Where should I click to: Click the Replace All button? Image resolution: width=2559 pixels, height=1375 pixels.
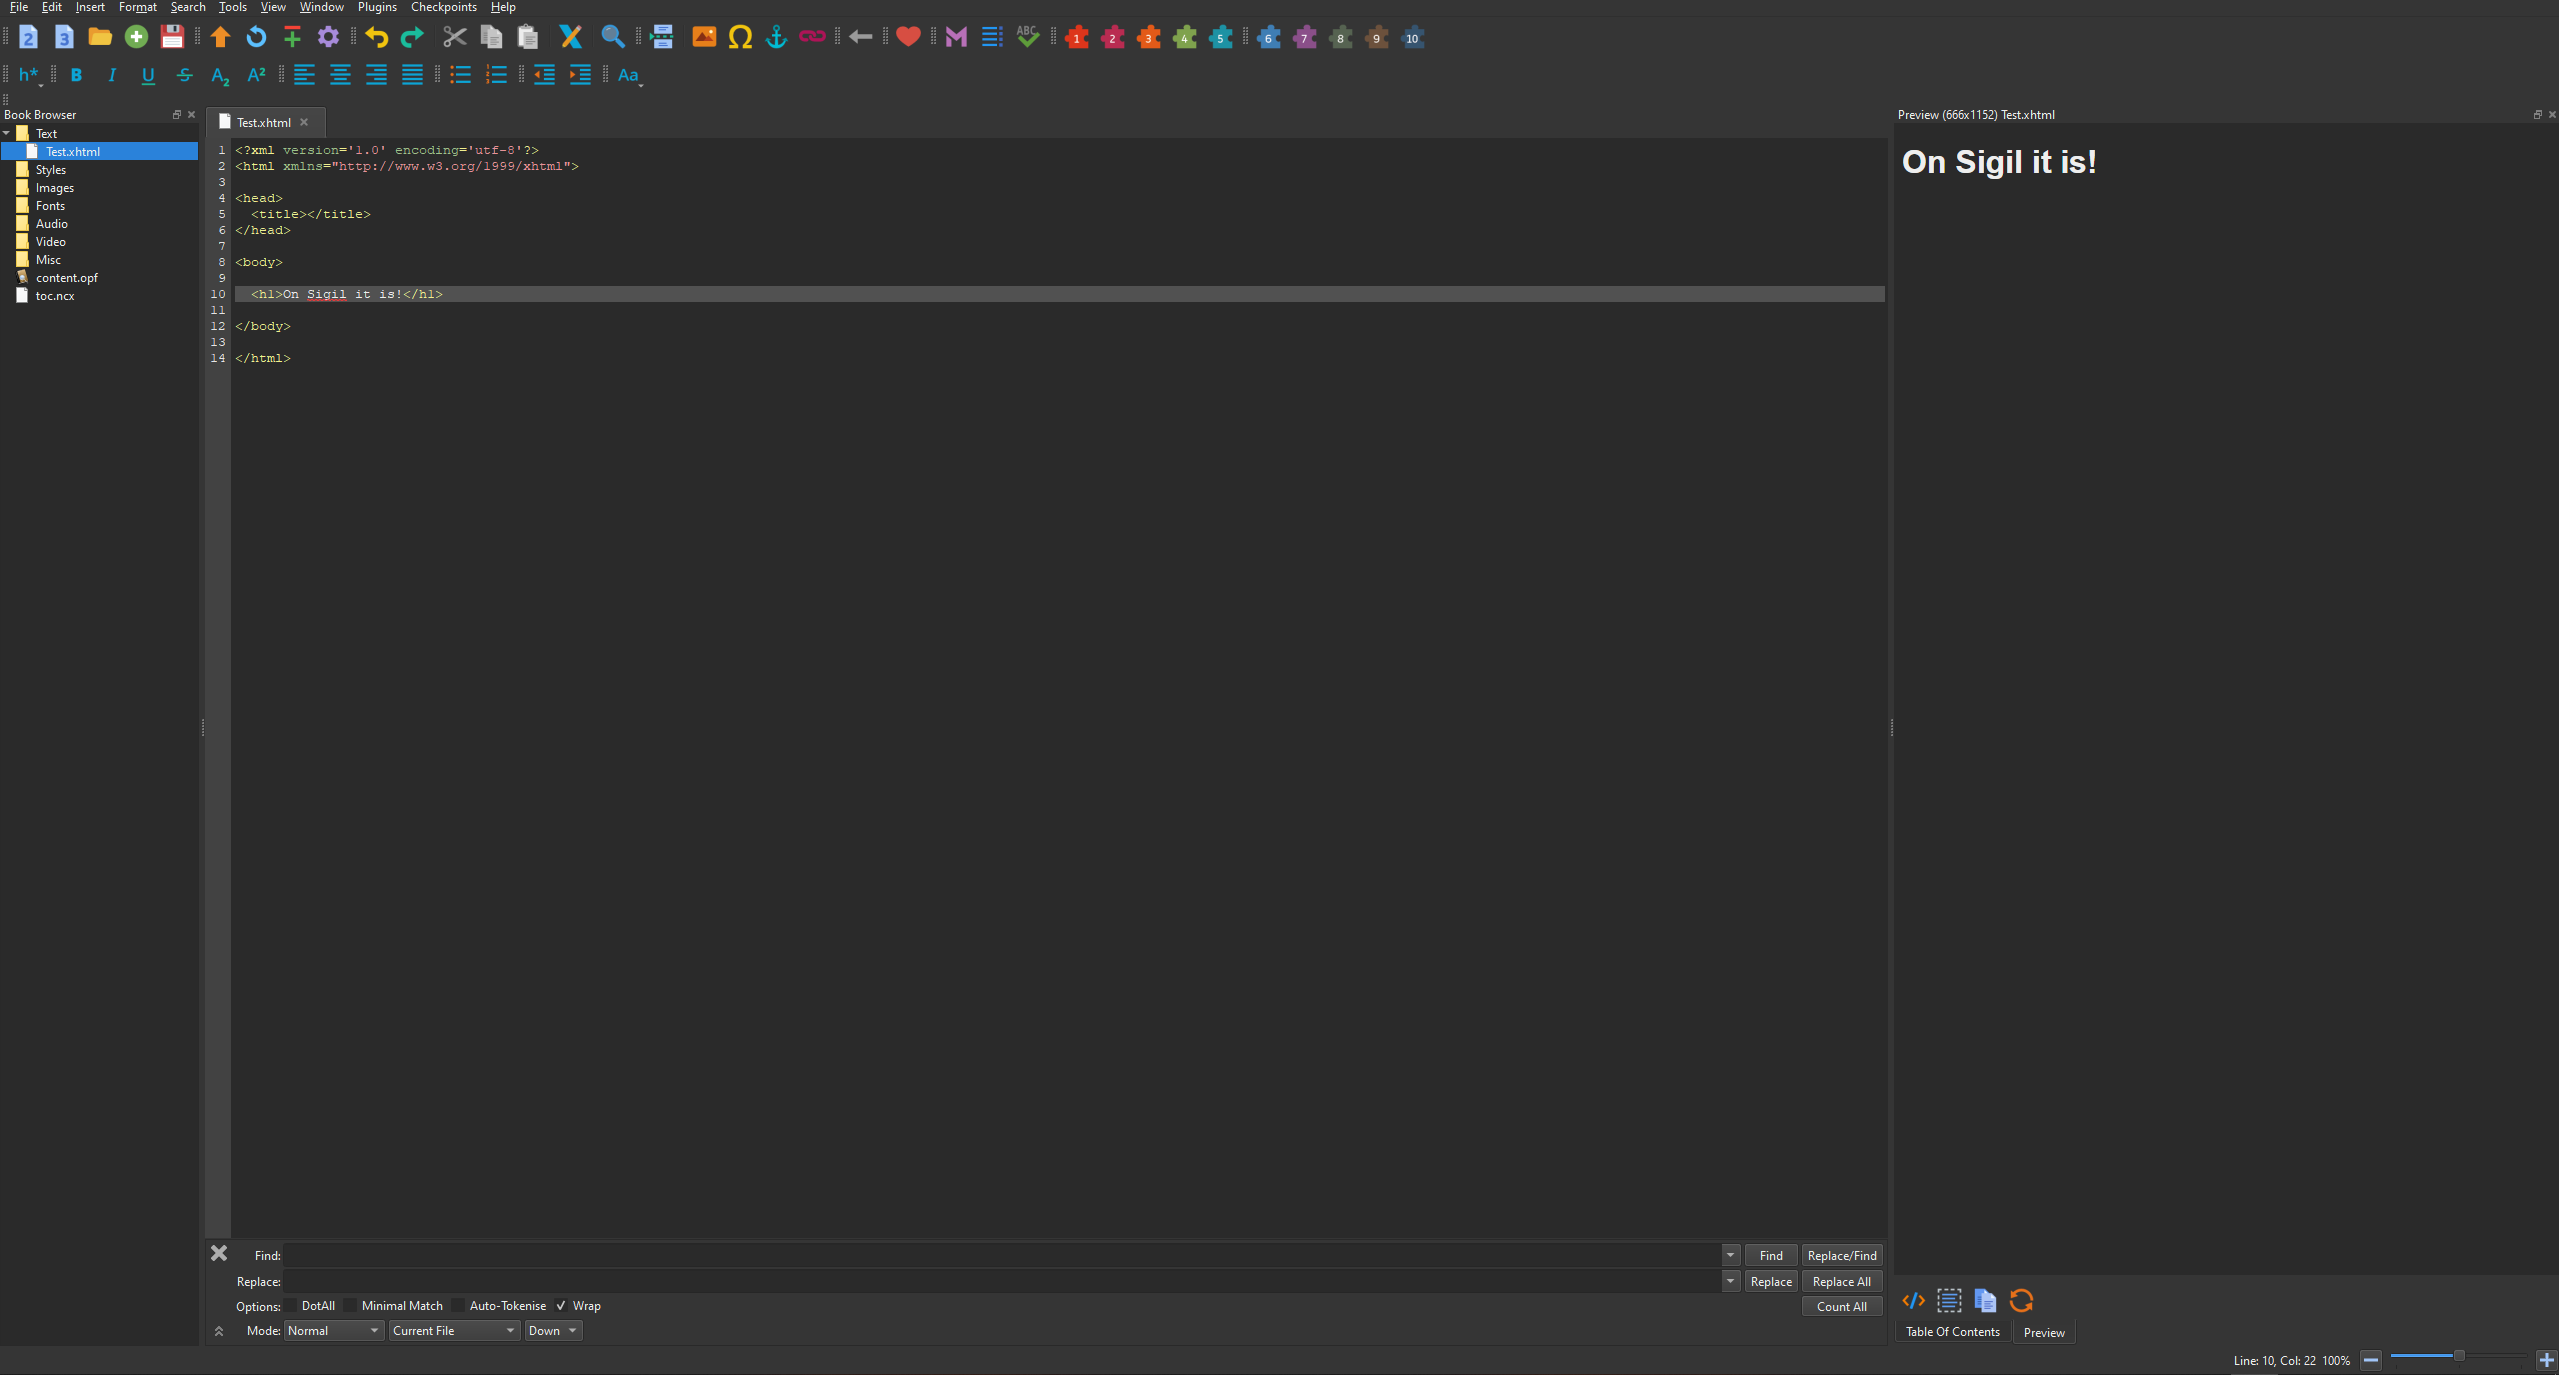(x=1841, y=1282)
